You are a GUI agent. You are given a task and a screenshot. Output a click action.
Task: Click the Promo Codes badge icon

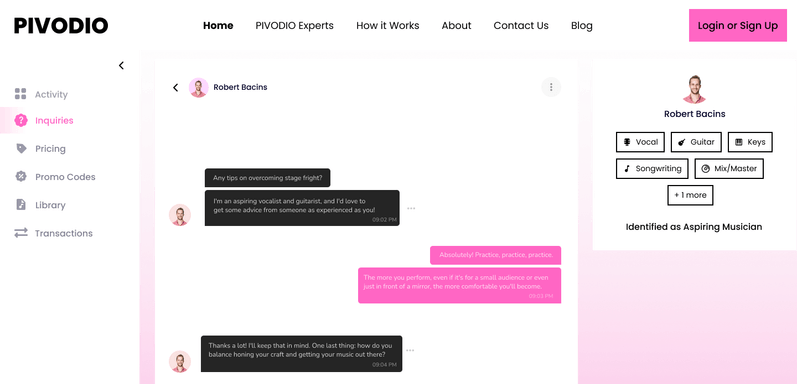[21, 176]
